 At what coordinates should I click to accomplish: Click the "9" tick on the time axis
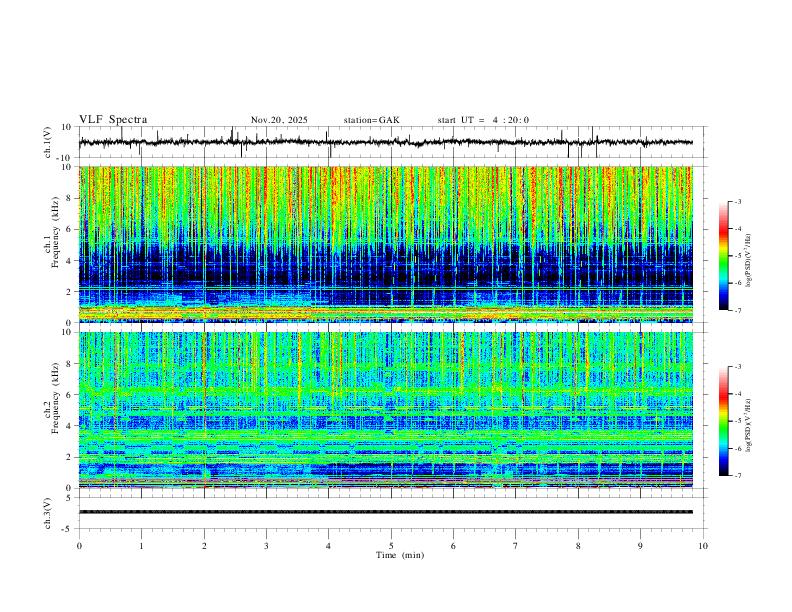tap(640, 546)
